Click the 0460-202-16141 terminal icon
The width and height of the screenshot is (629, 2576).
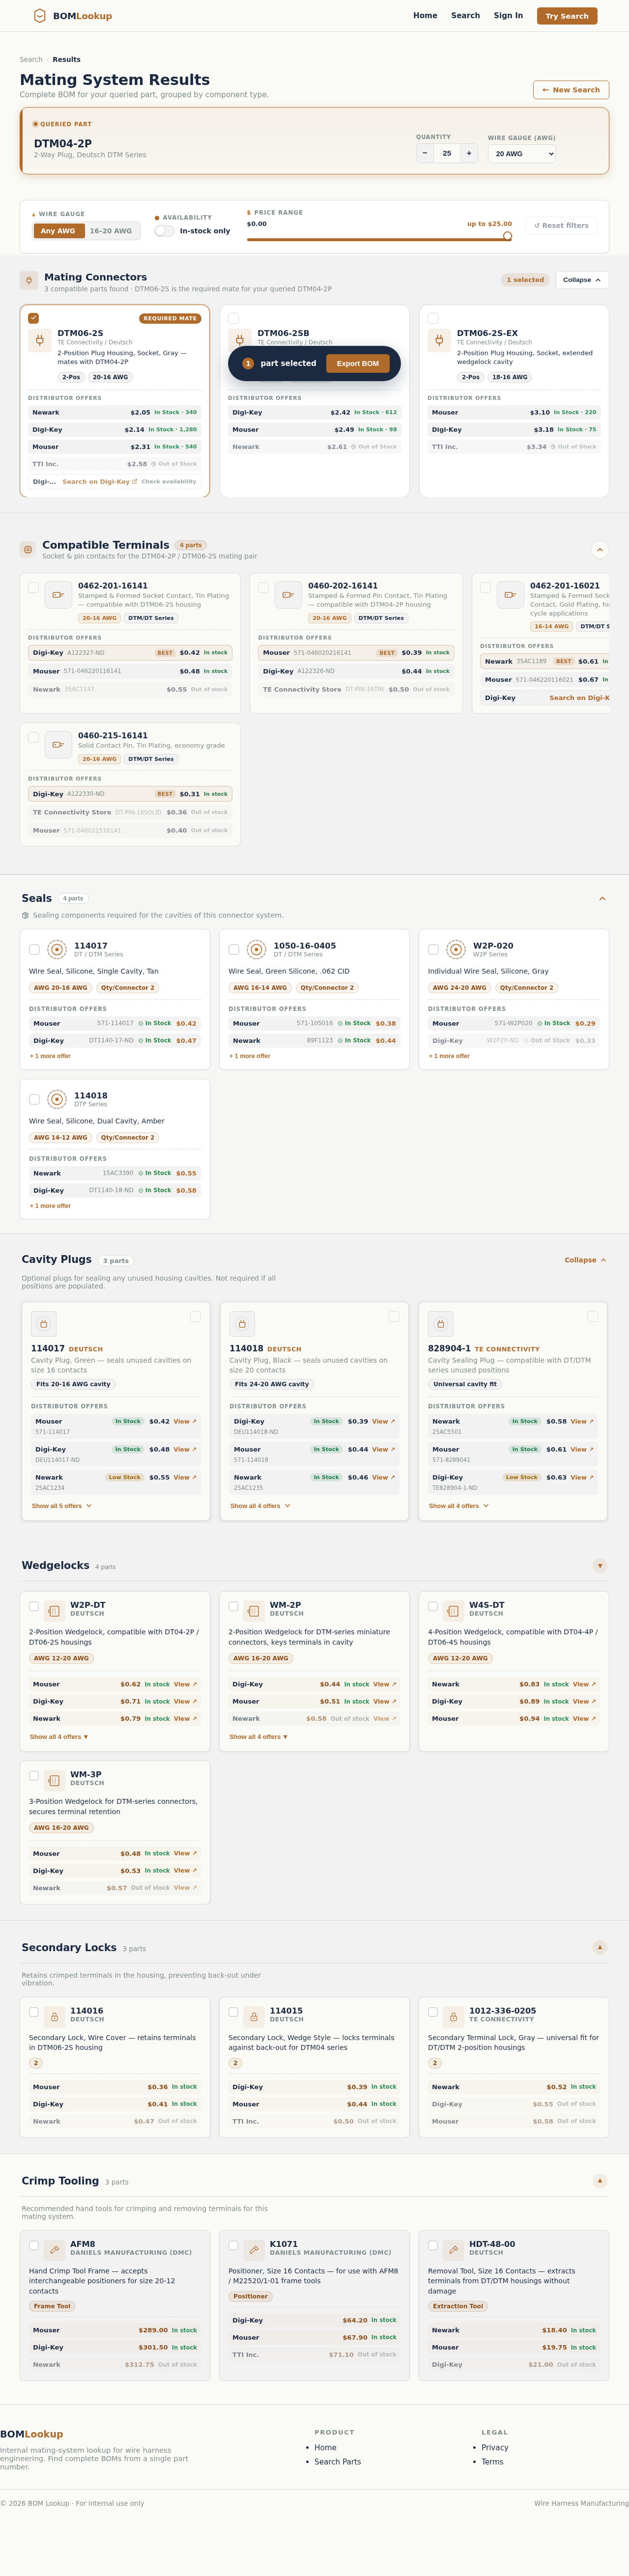pyautogui.click(x=288, y=594)
